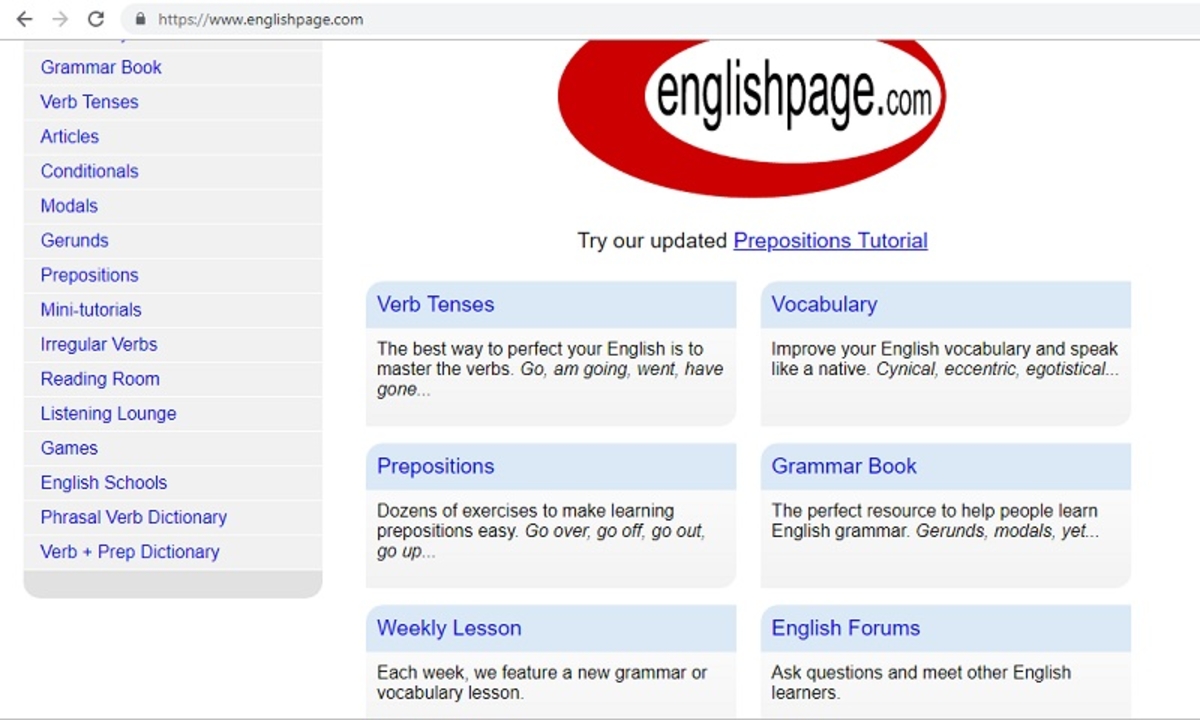Click the browser back arrow
The image size is (1200, 720).
[x=24, y=19]
